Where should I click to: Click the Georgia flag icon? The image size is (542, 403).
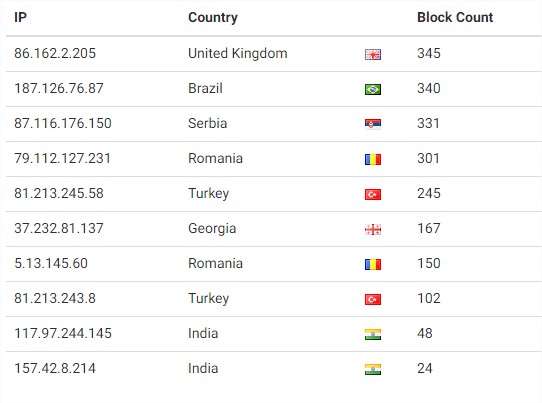click(373, 229)
